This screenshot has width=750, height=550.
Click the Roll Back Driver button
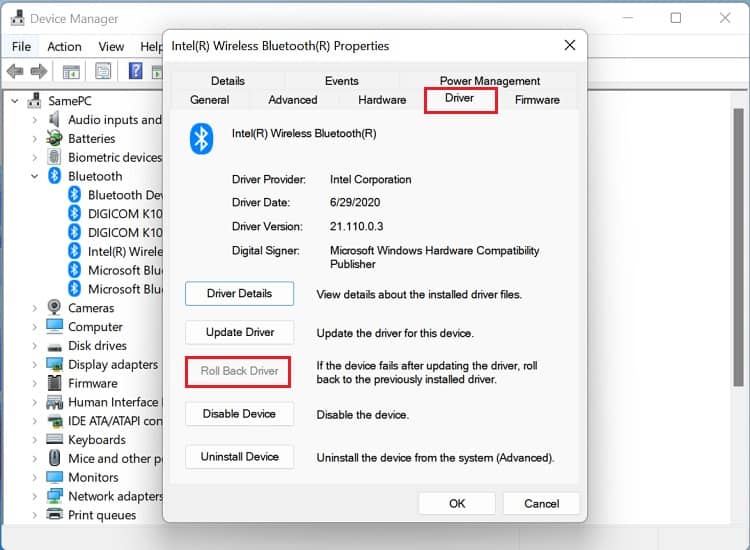238,371
